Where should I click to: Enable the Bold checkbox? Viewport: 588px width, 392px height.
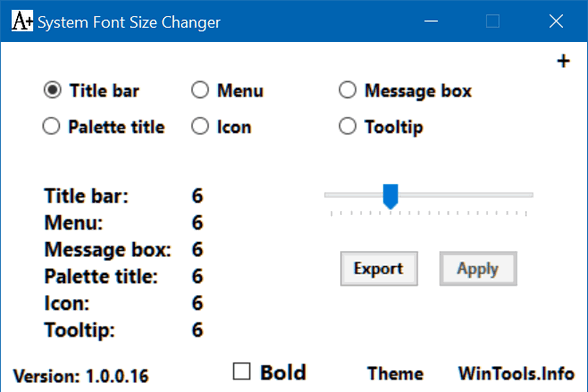(242, 372)
